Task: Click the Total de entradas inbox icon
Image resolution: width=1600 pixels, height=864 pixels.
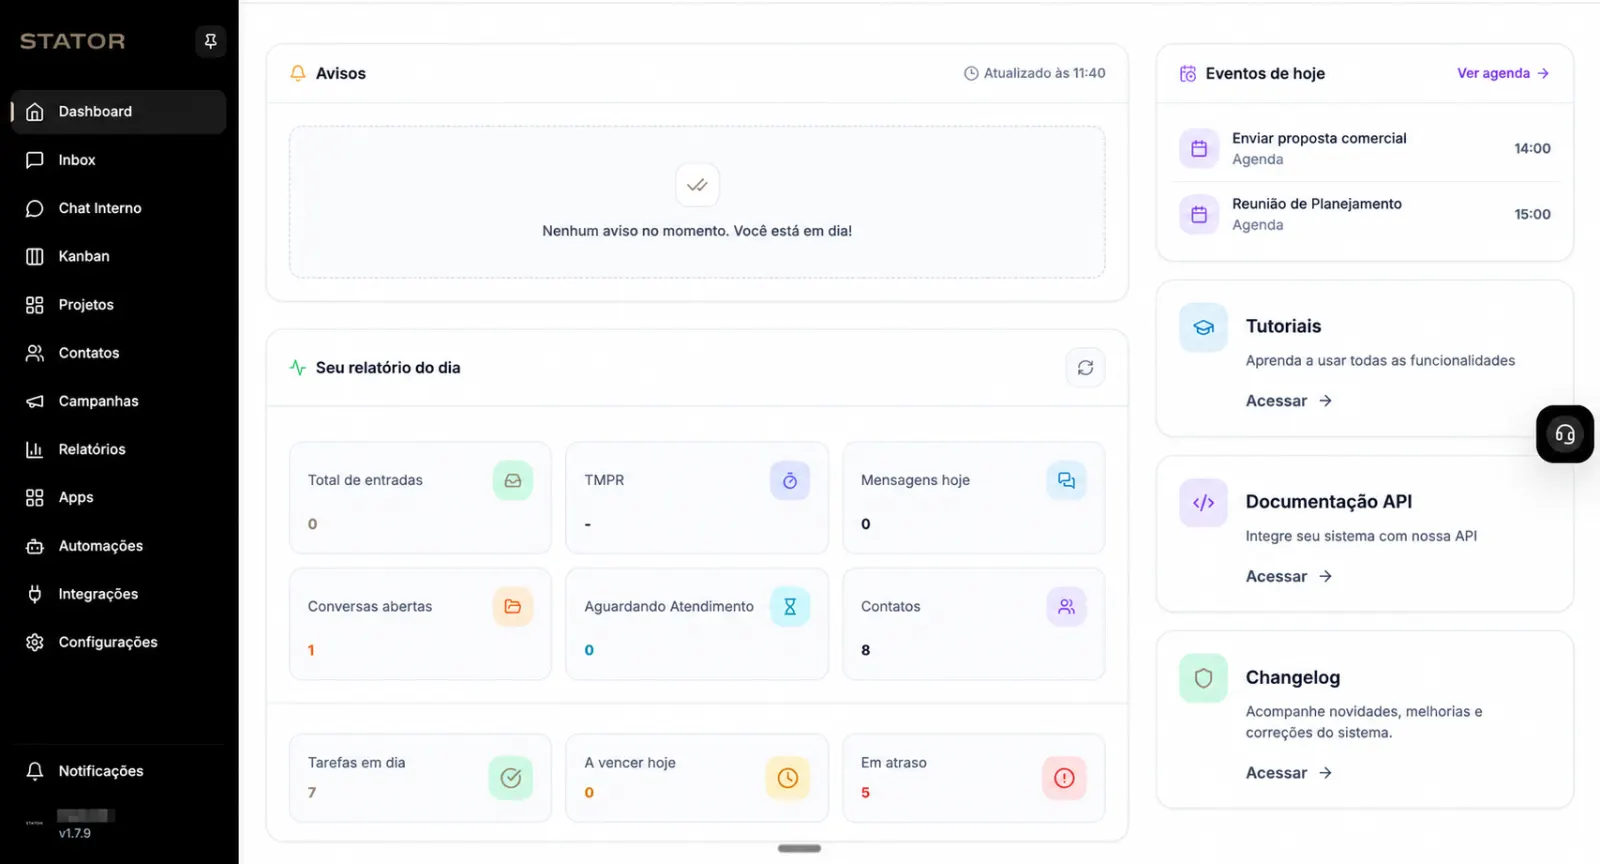Action: point(513,481)
